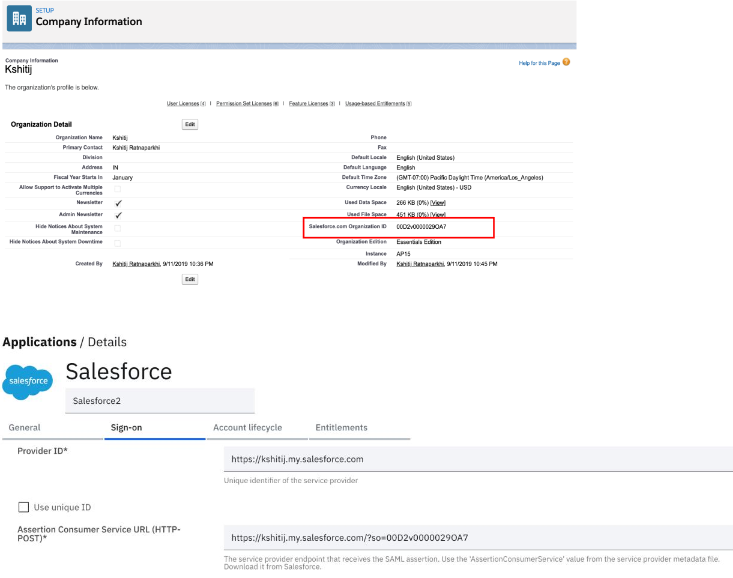Toggle Hide Notices About System Downtime checkbox
Image resolution: width=733 pixels, height=578 pixels.
coord(117,243)
